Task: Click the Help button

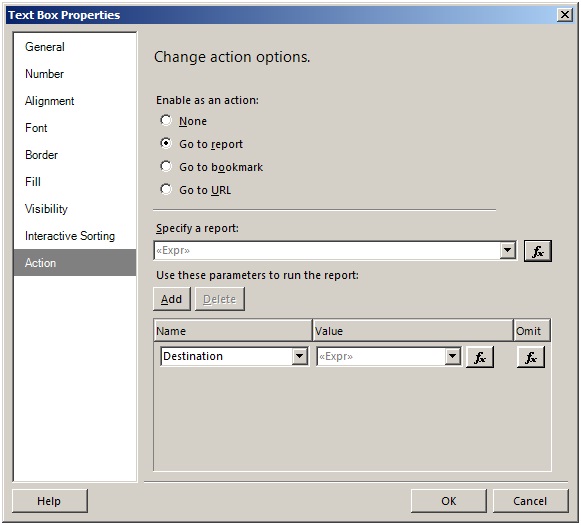Action: [50, 501]
